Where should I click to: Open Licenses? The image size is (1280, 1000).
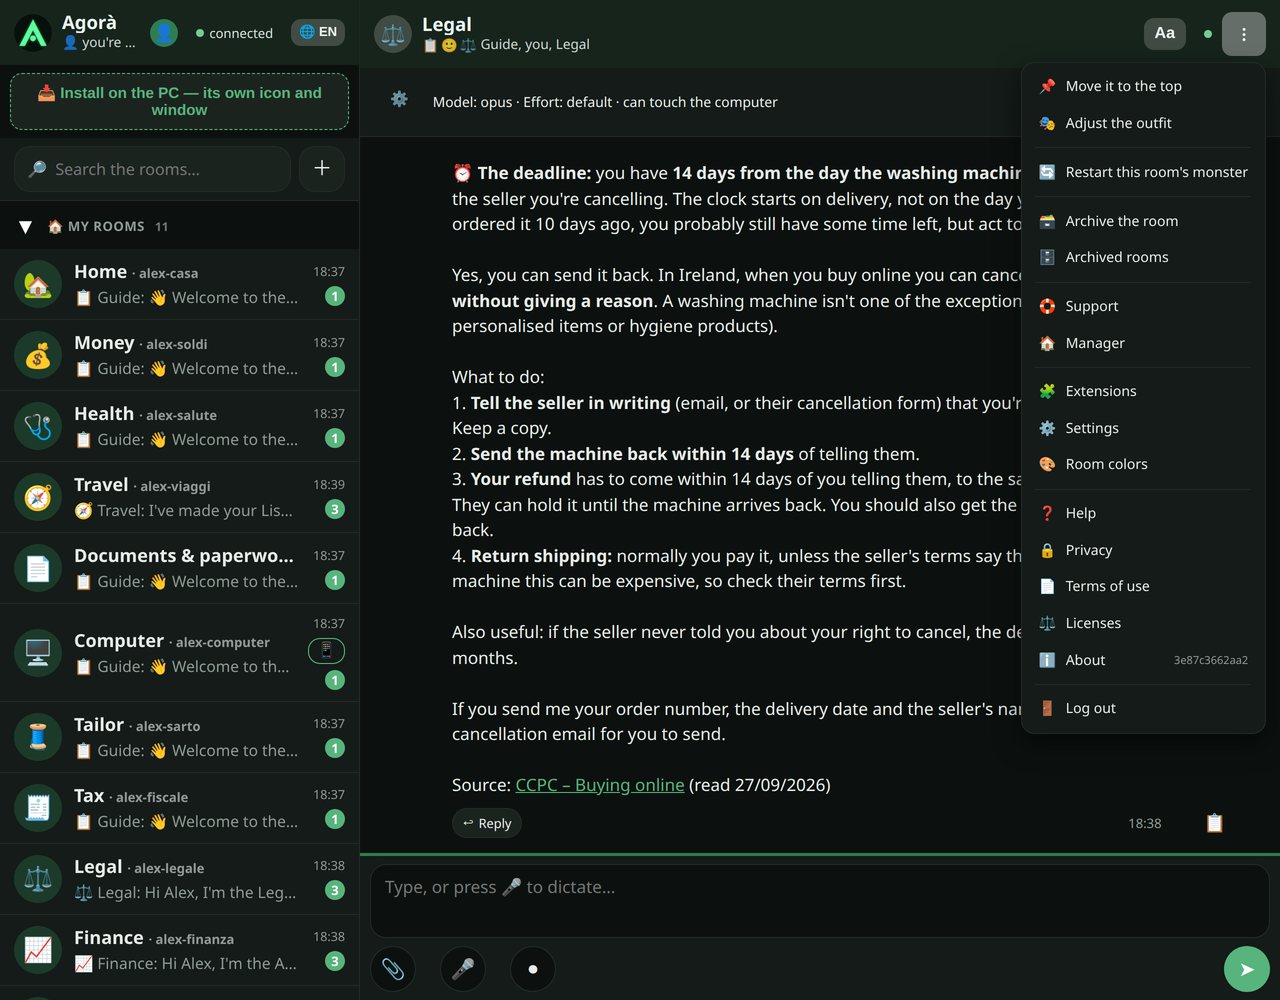tap(1143, 623)
